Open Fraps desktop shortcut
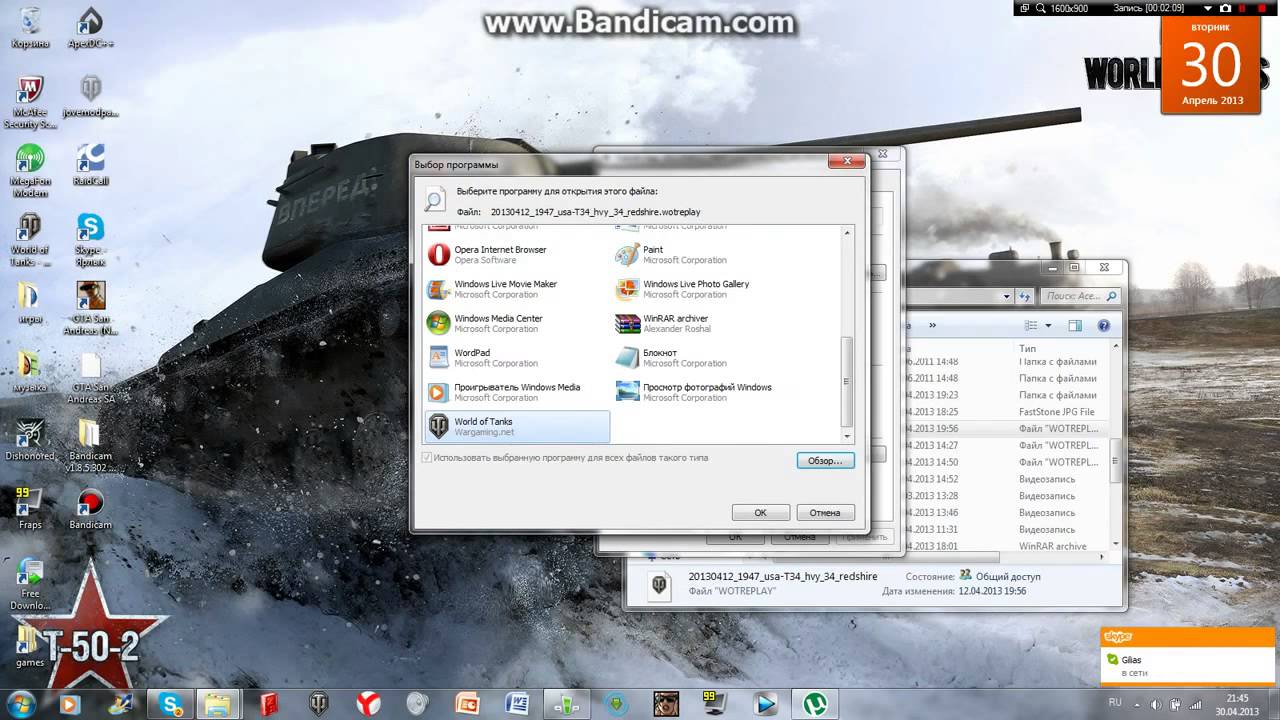The height and width of the screenshot is (720, 1280). coord(30,509)
